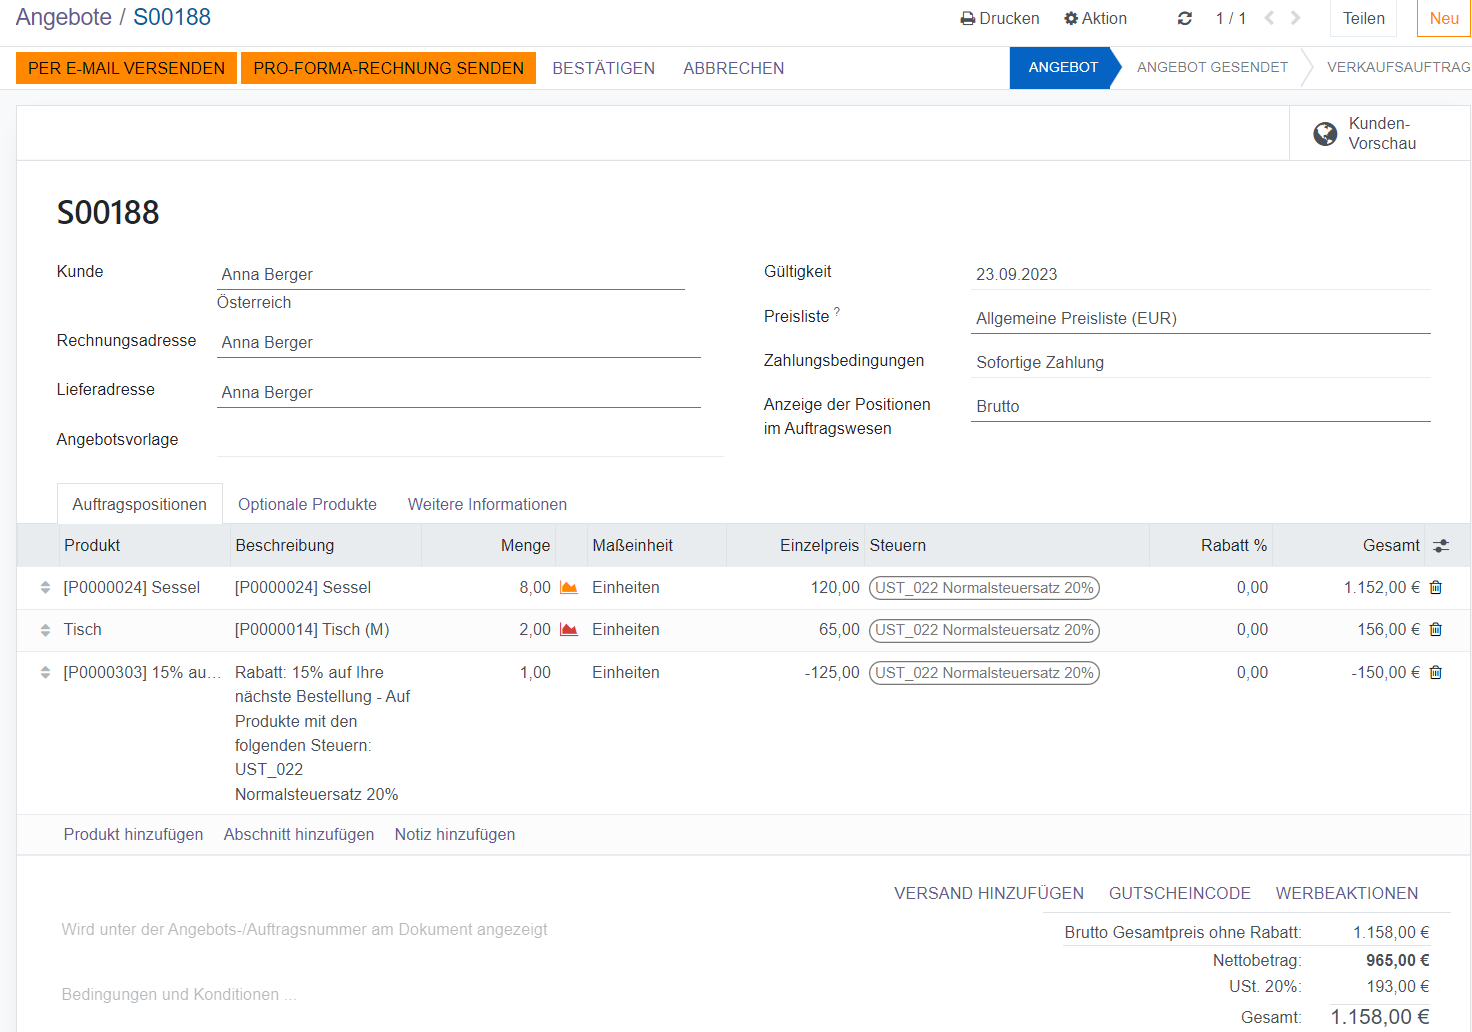The image size is (1472, 1032).
Task: Click red forecast chart icon for Tisch
Action: [569, 630]
